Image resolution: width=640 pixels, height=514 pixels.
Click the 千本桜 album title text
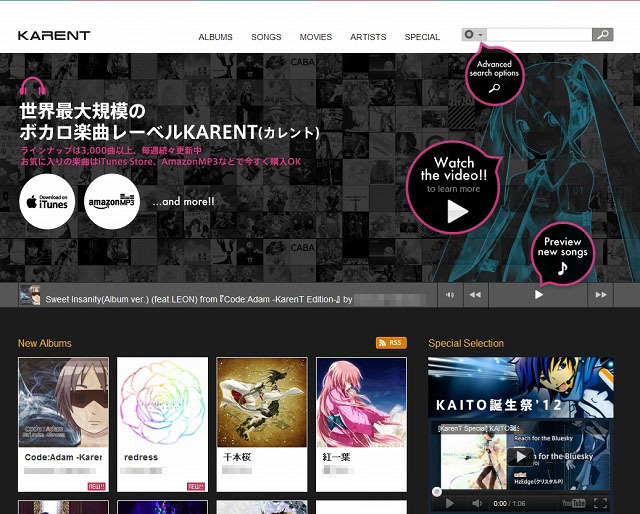click(237, 457)
